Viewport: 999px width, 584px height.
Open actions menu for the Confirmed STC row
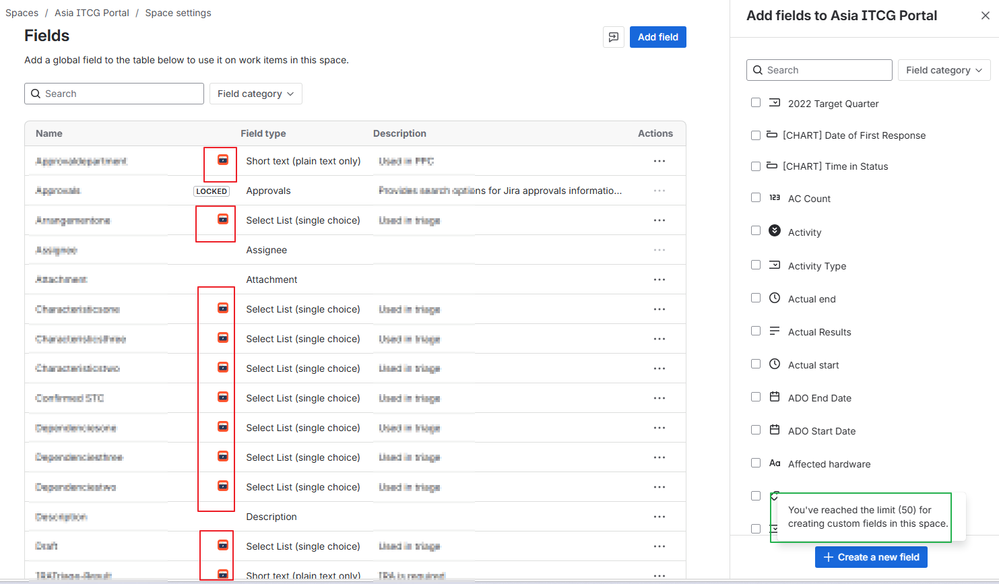point(659,398)
